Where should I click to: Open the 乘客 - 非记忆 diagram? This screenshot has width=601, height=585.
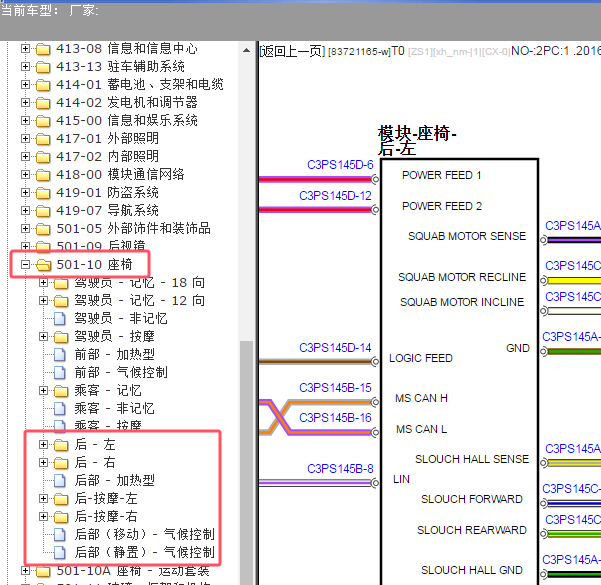(x=114, y=408)
